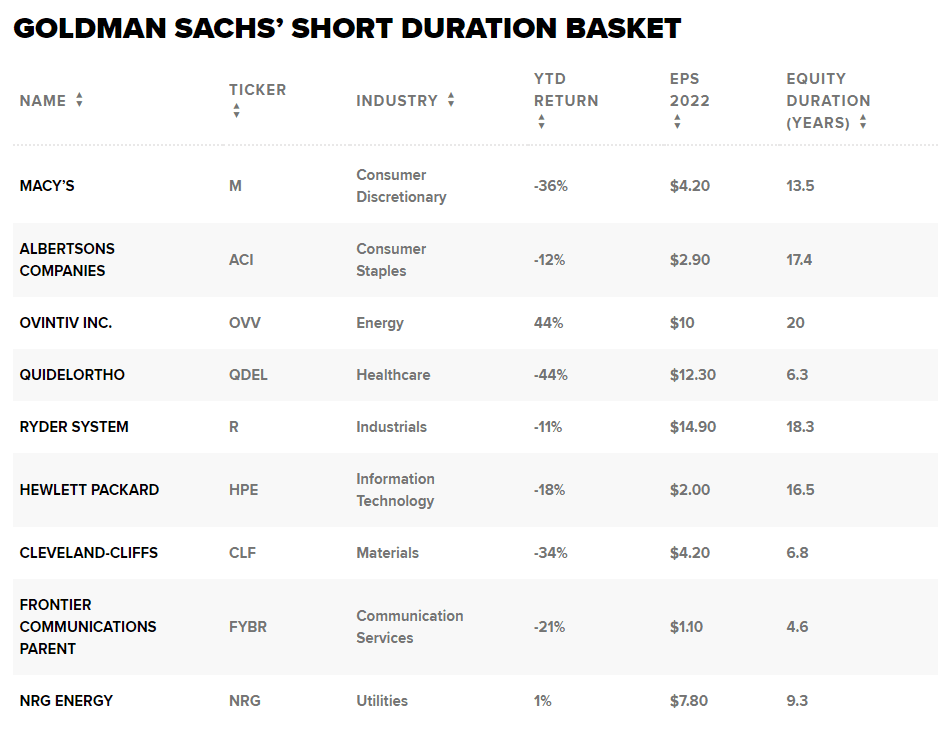Click the Goldman Sachs' Short Duration Basket title

(x=347, y=28)
